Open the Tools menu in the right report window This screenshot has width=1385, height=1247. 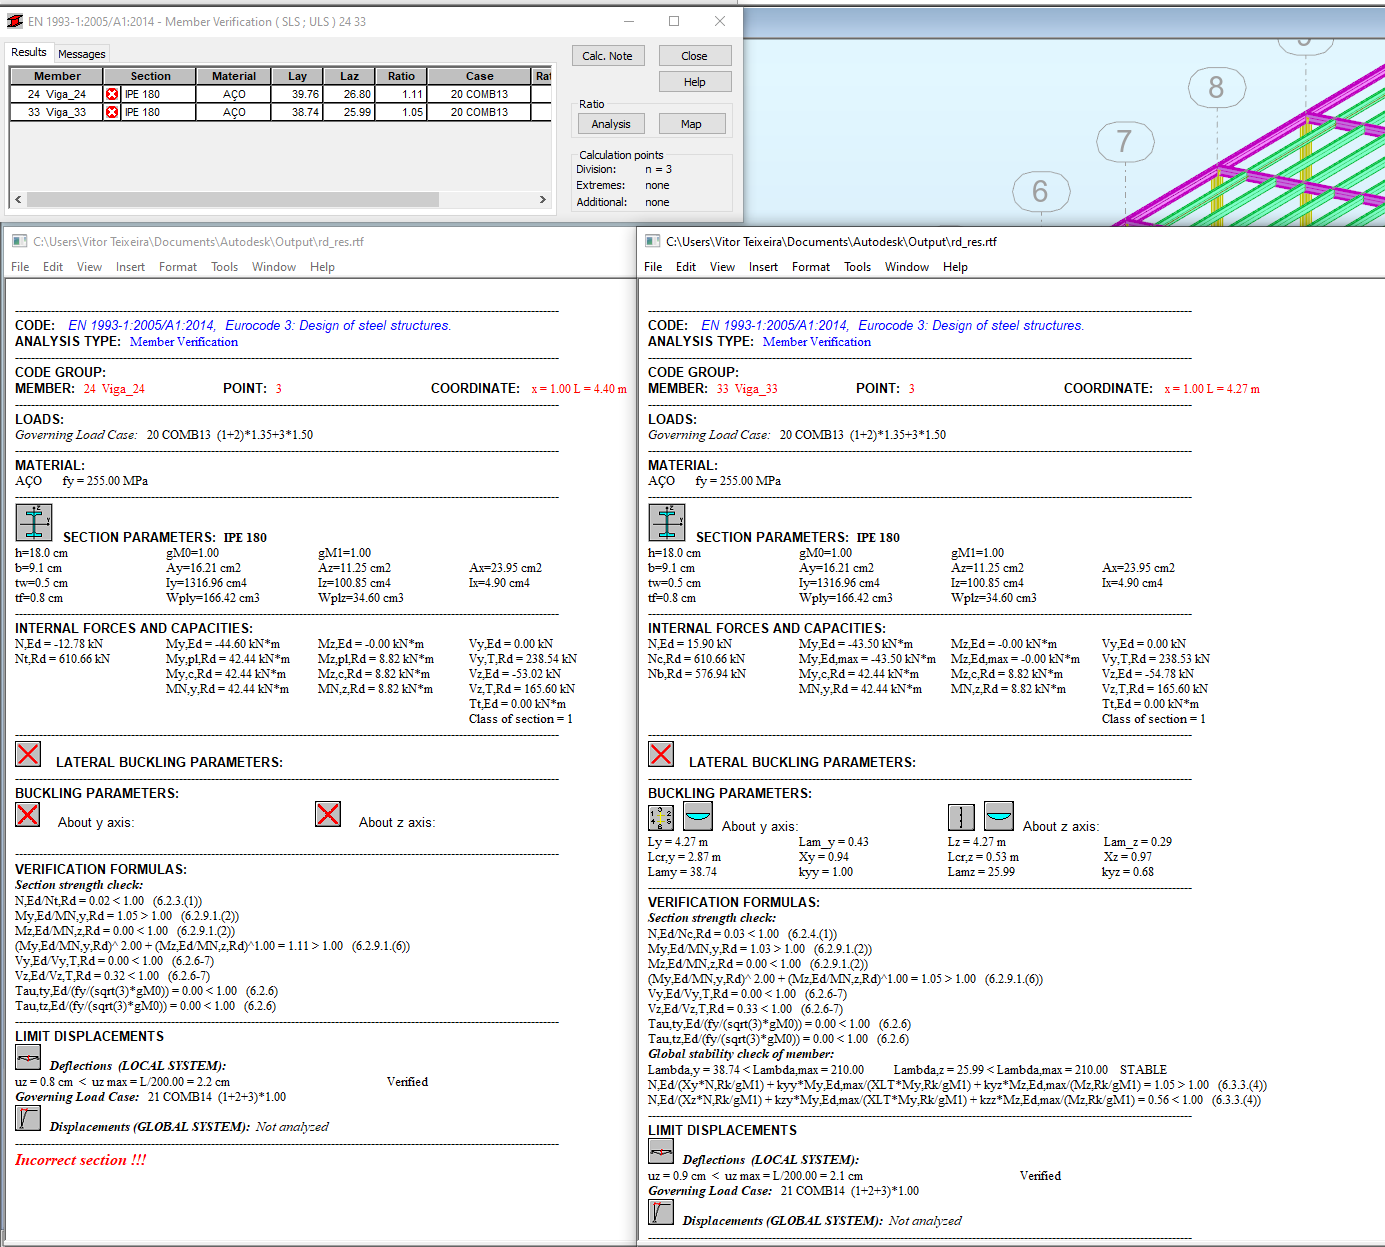[857, 267]
